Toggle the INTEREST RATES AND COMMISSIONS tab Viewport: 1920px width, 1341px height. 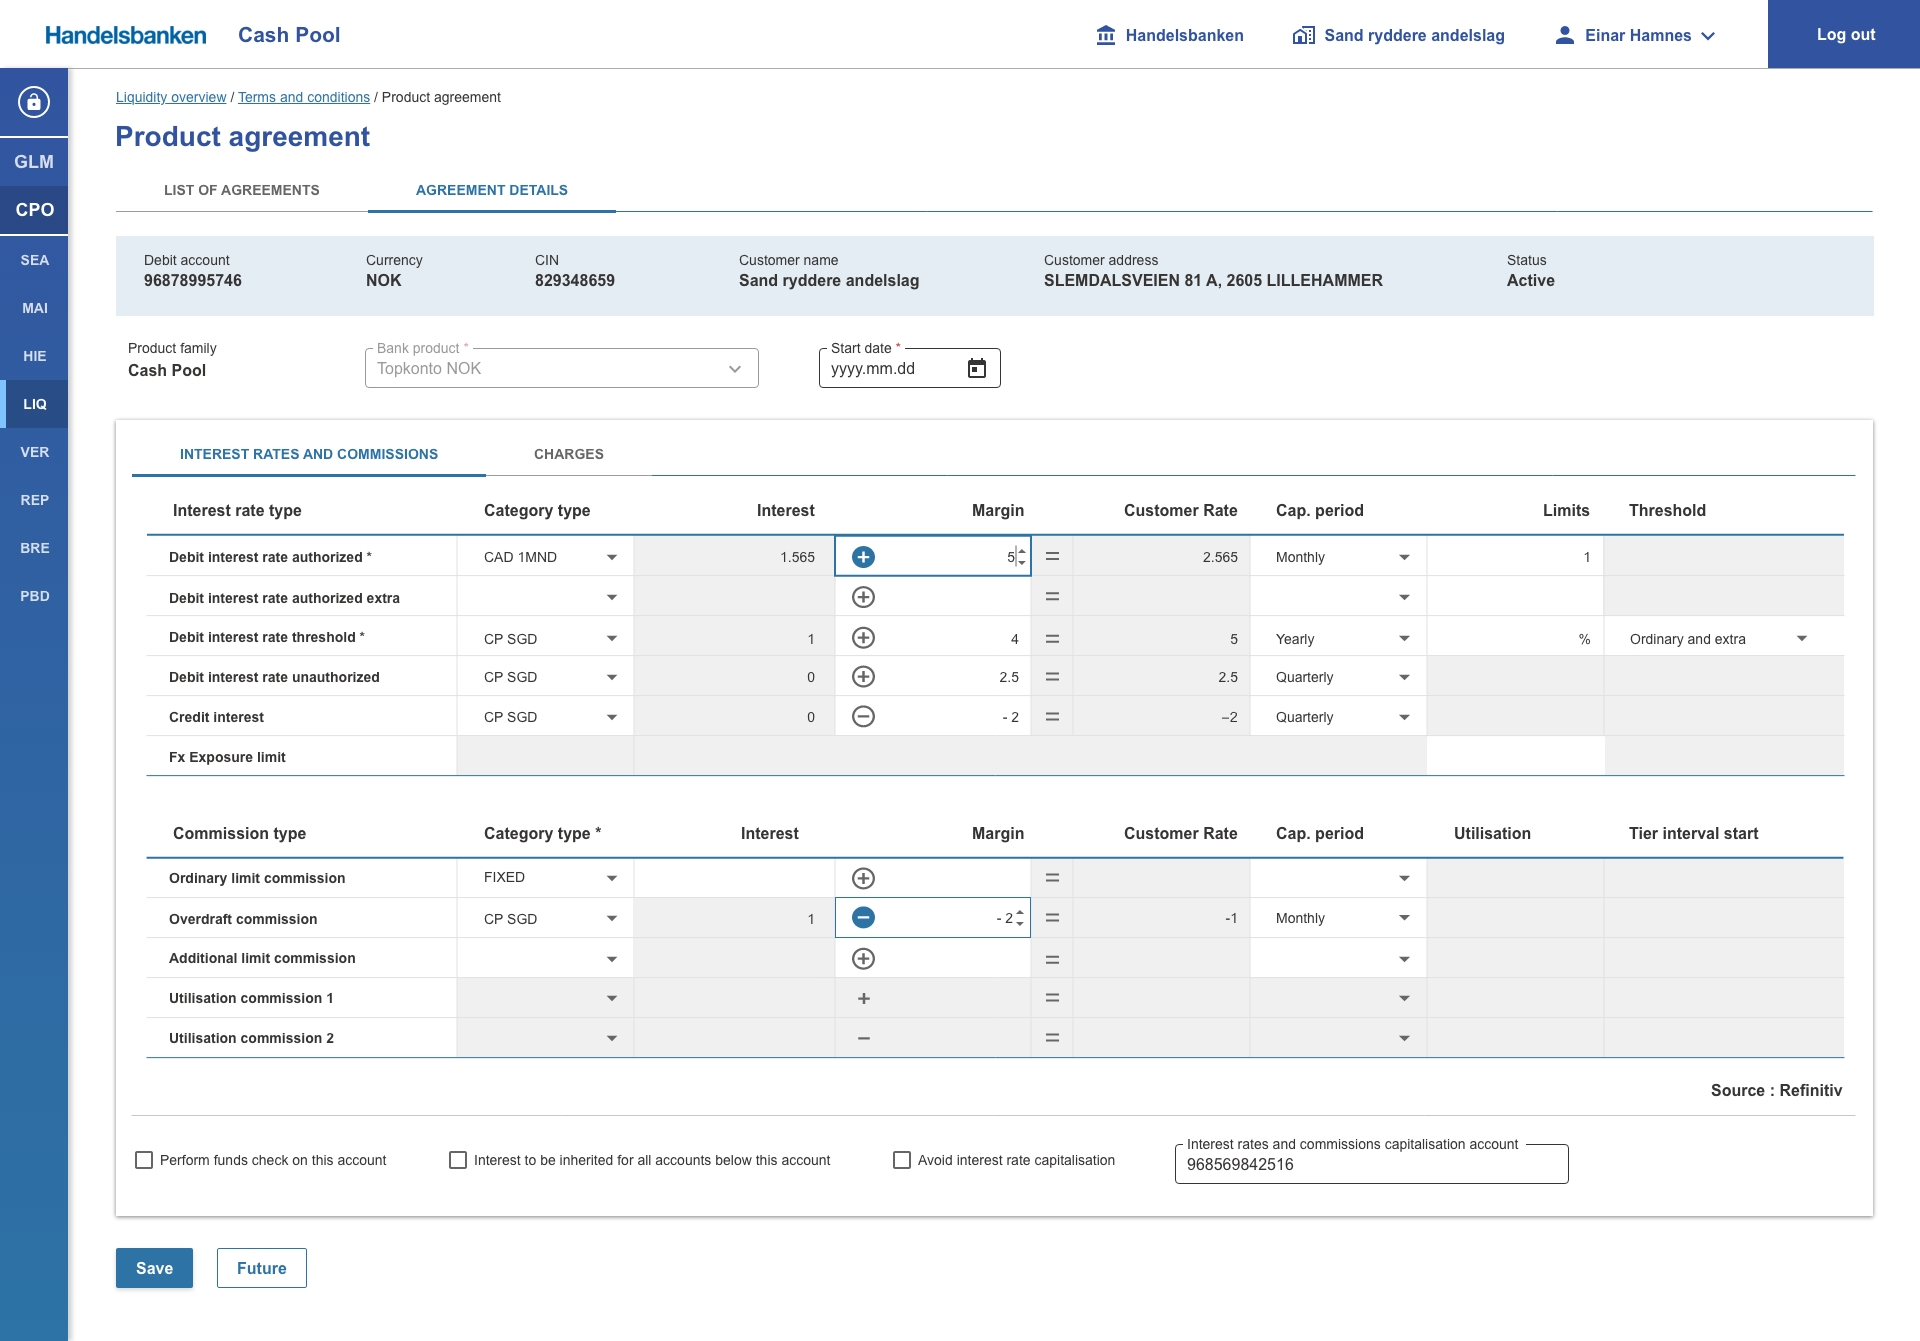coord(308,454)
